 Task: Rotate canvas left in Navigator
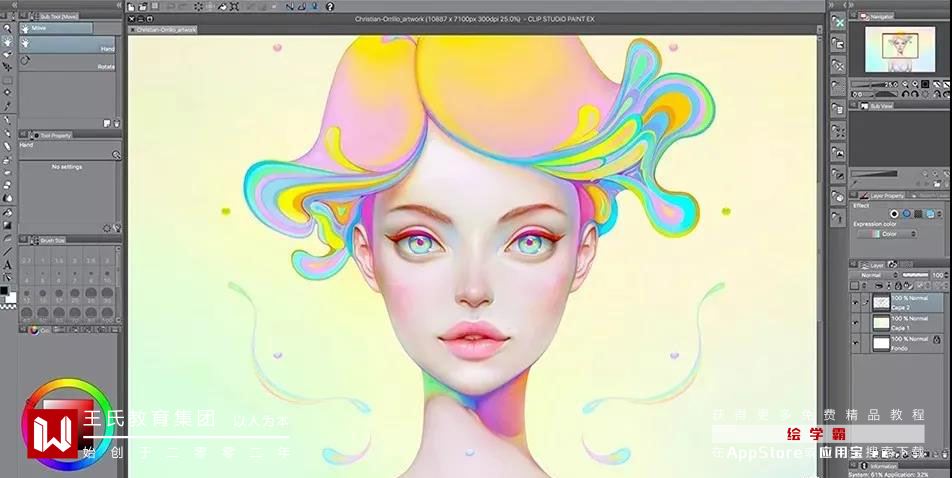[905, 94]
